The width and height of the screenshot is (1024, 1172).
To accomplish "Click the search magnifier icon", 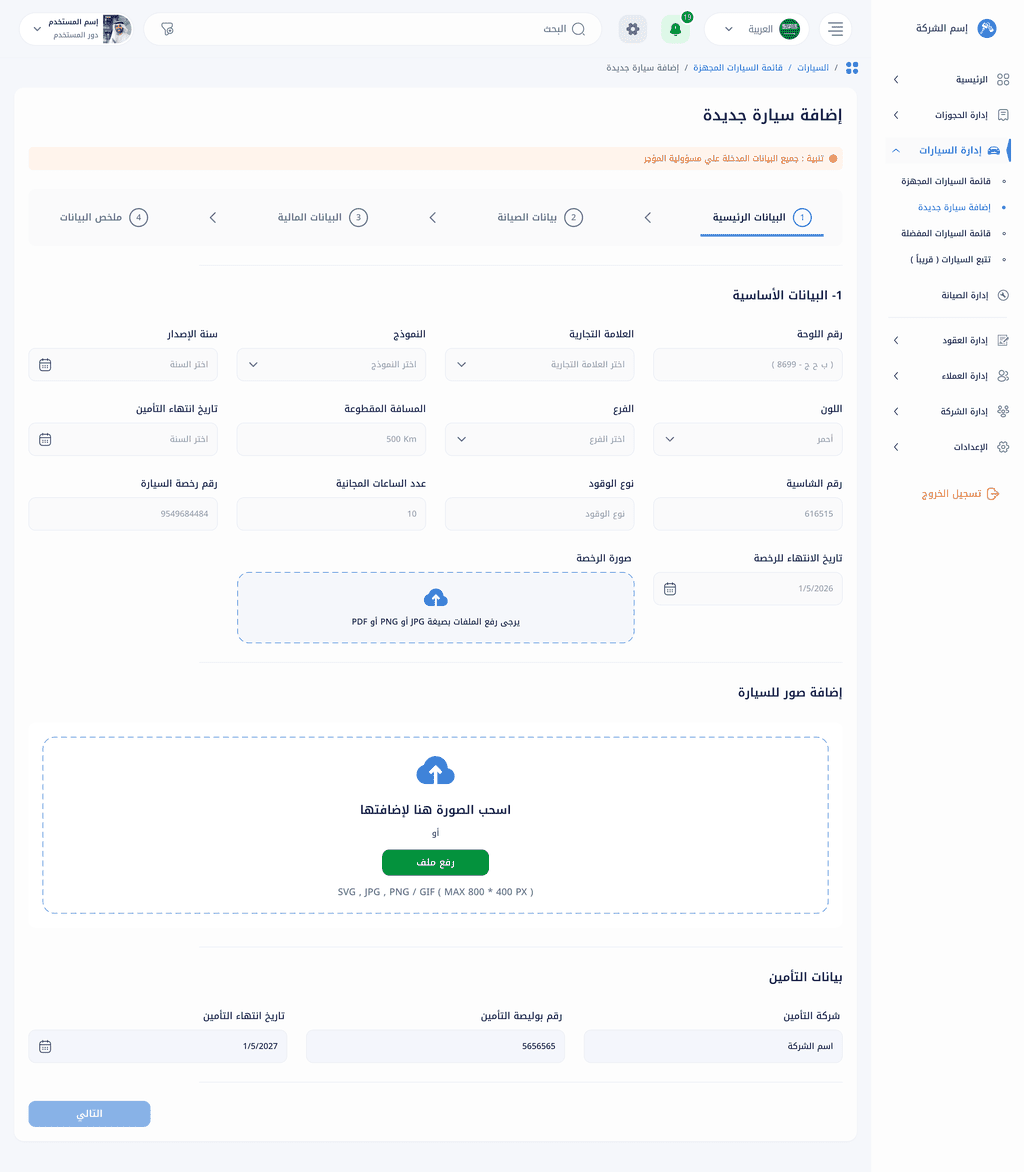I will pyautogui.click(x=579, y=29).
